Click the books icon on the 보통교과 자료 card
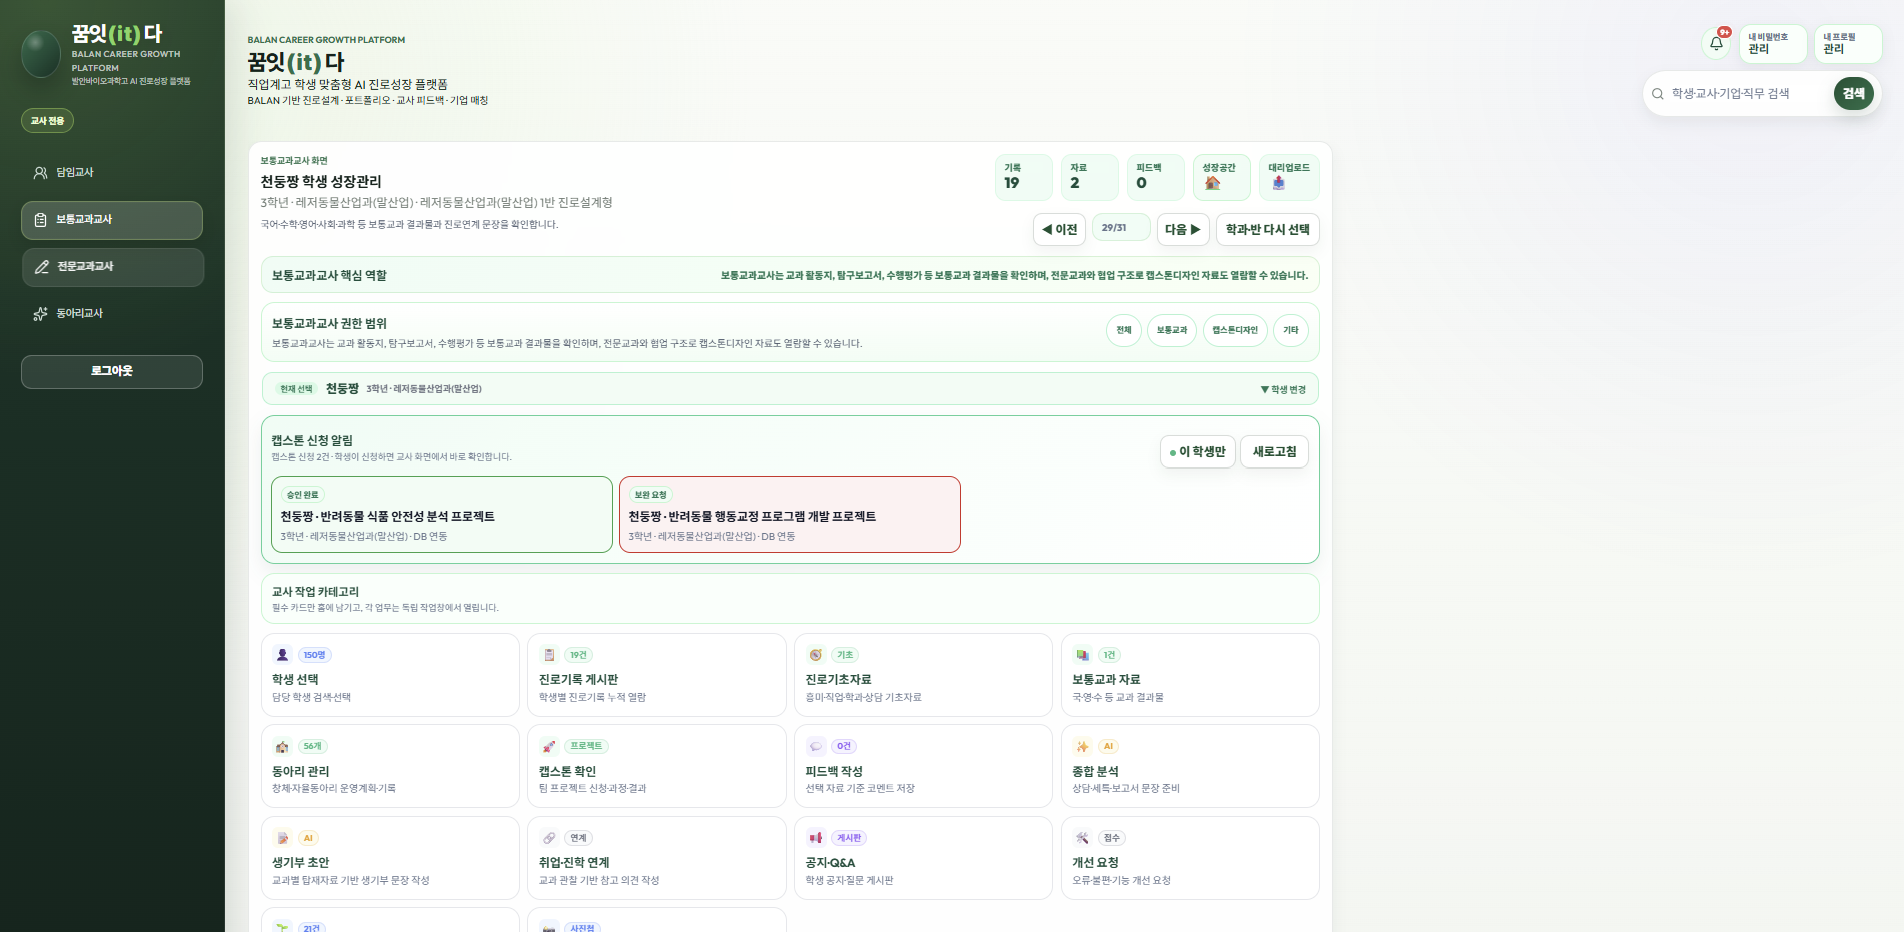The image size is (1904, 932). (1082, 655)
